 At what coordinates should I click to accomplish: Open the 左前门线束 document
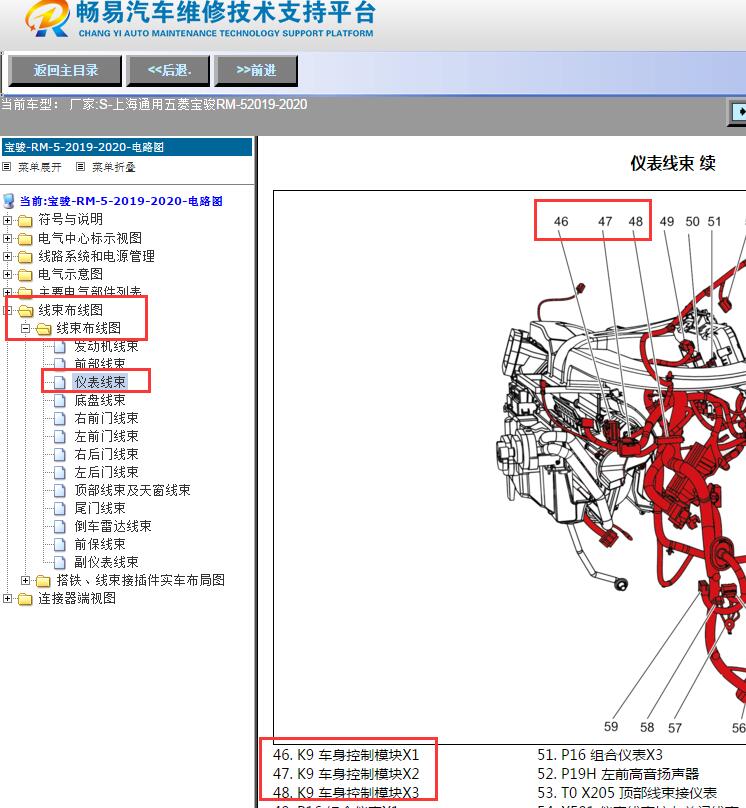point(107,436)
